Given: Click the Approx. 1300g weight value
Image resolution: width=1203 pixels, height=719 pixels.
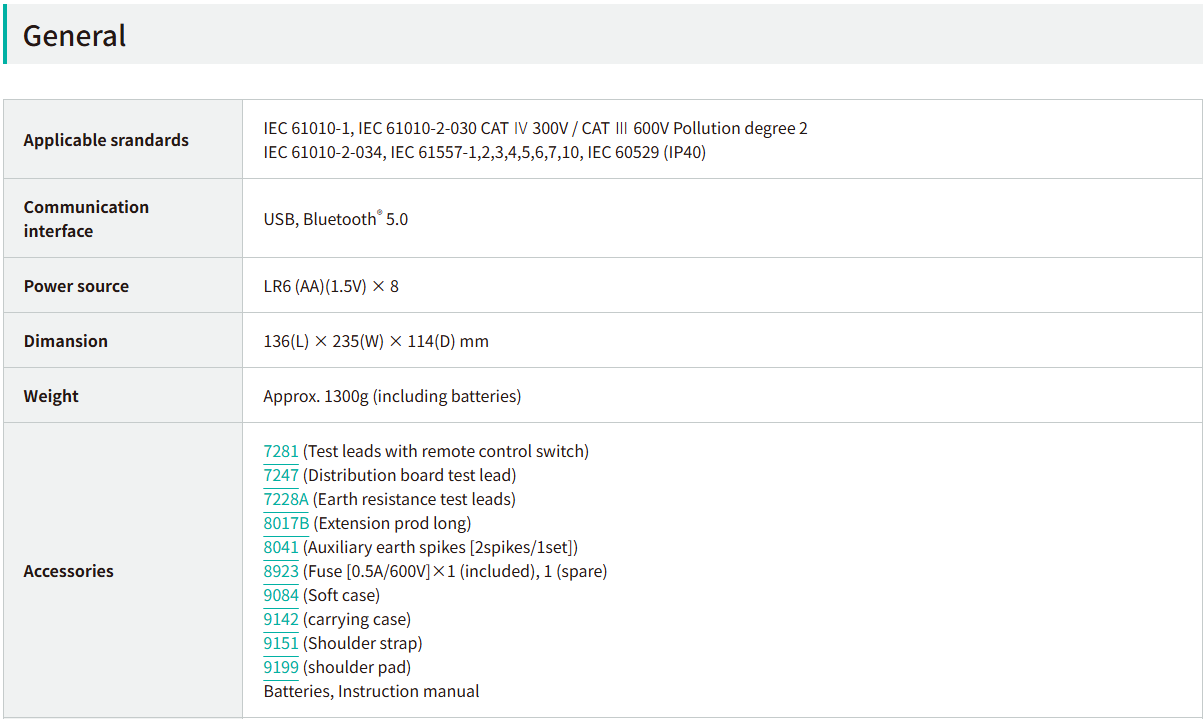Looking at the screenshot, I should (392, 396).
